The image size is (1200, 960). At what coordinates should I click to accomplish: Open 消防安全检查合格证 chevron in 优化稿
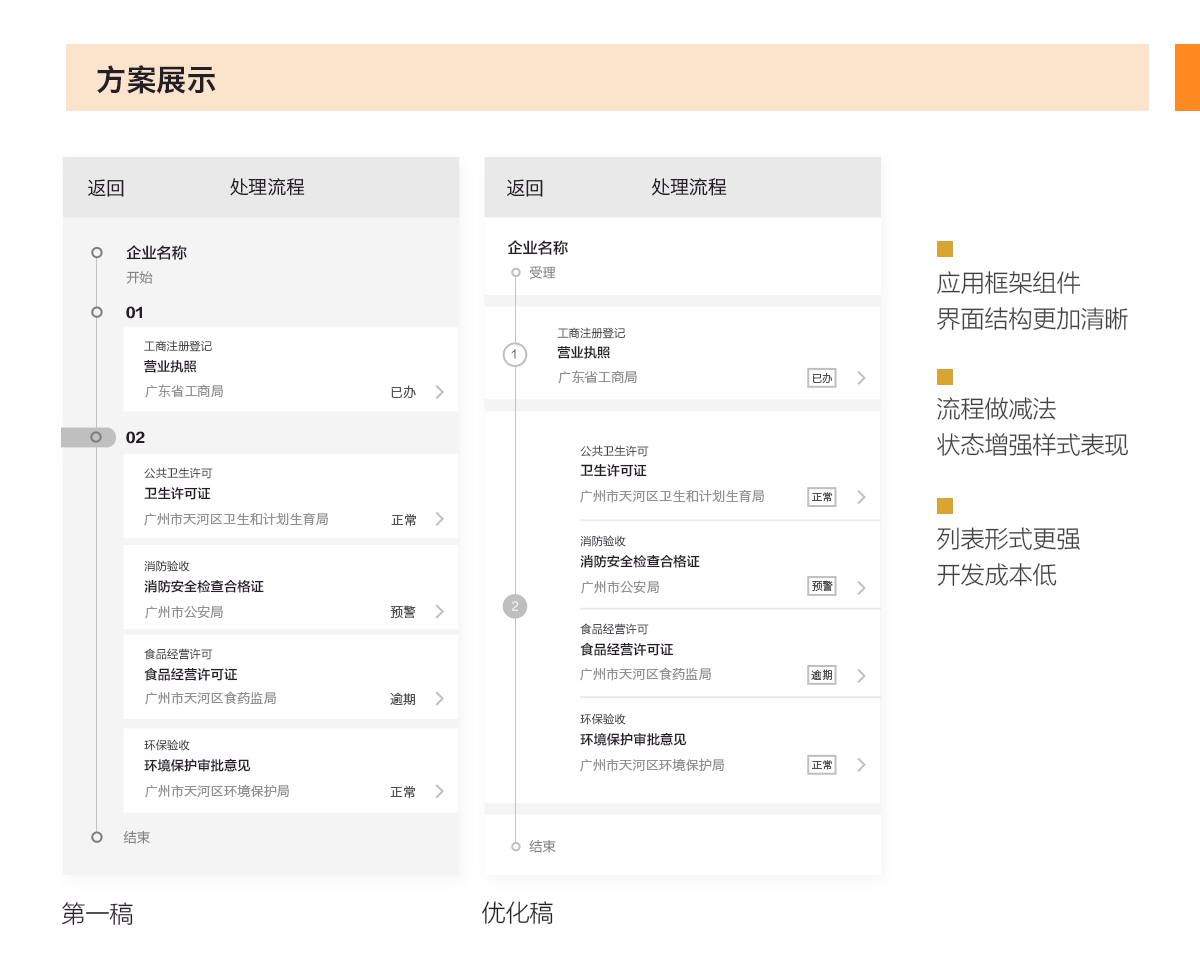pyautogui.click(x=861, y=587)
